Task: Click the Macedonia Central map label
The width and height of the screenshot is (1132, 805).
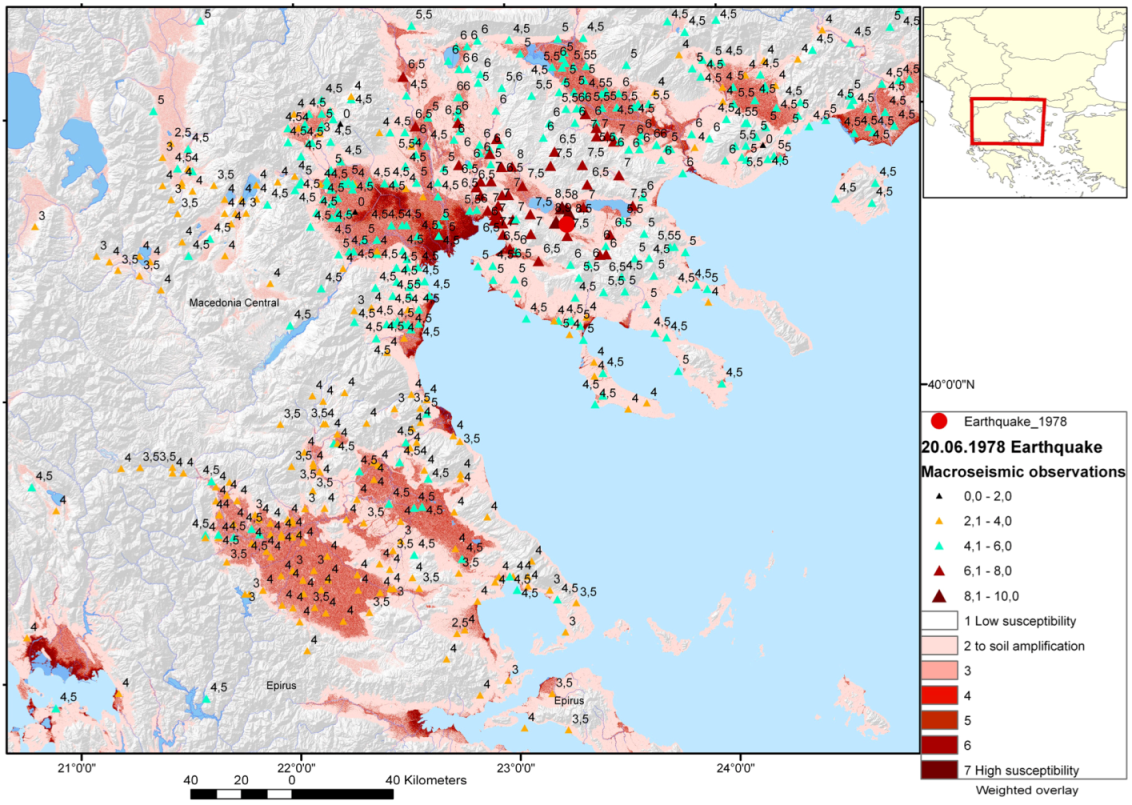Action: (236, 302)
